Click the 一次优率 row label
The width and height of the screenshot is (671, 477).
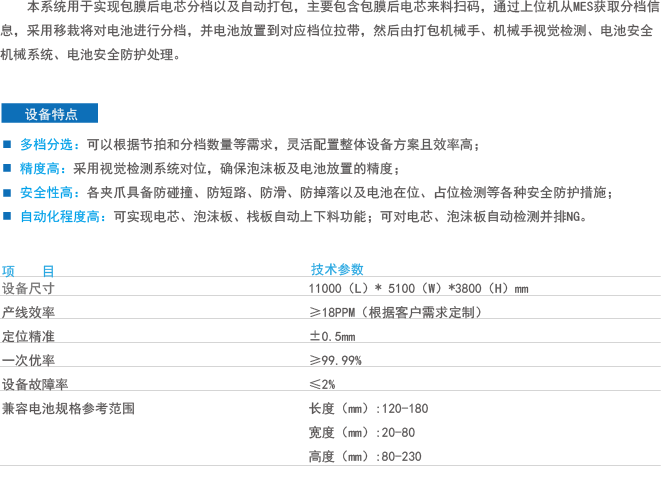[28, 360]
